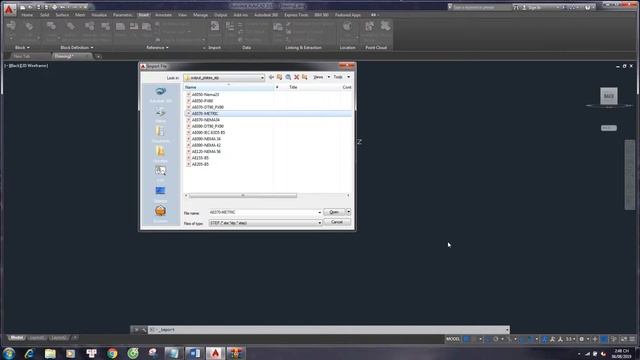Screen dimensions: 640x360
Task: Expand the Block Definition panel dropdown
Action: (x=77, y=47)
